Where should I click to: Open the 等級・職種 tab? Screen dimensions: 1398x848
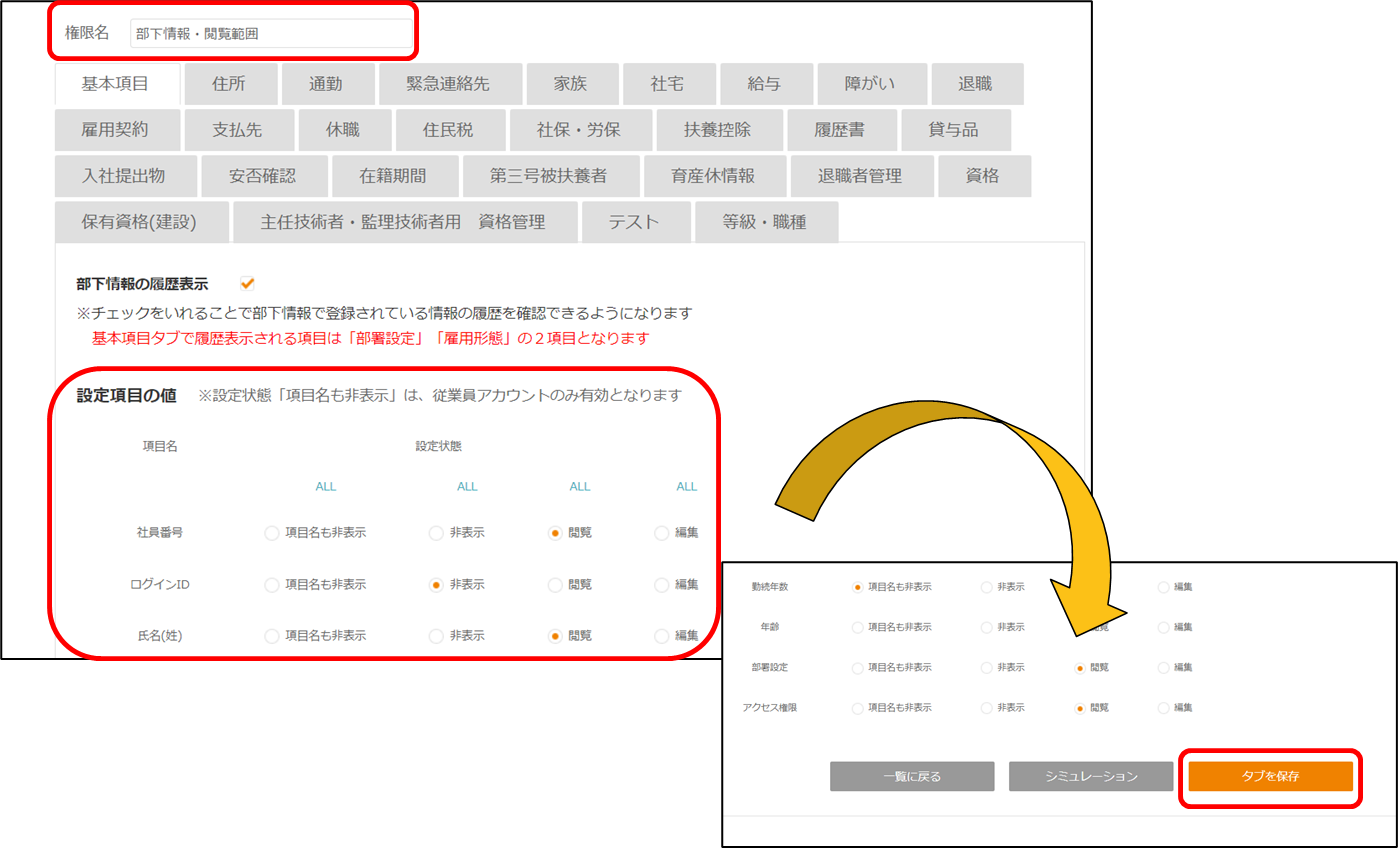pyautogui.click(x=765, y=222)
